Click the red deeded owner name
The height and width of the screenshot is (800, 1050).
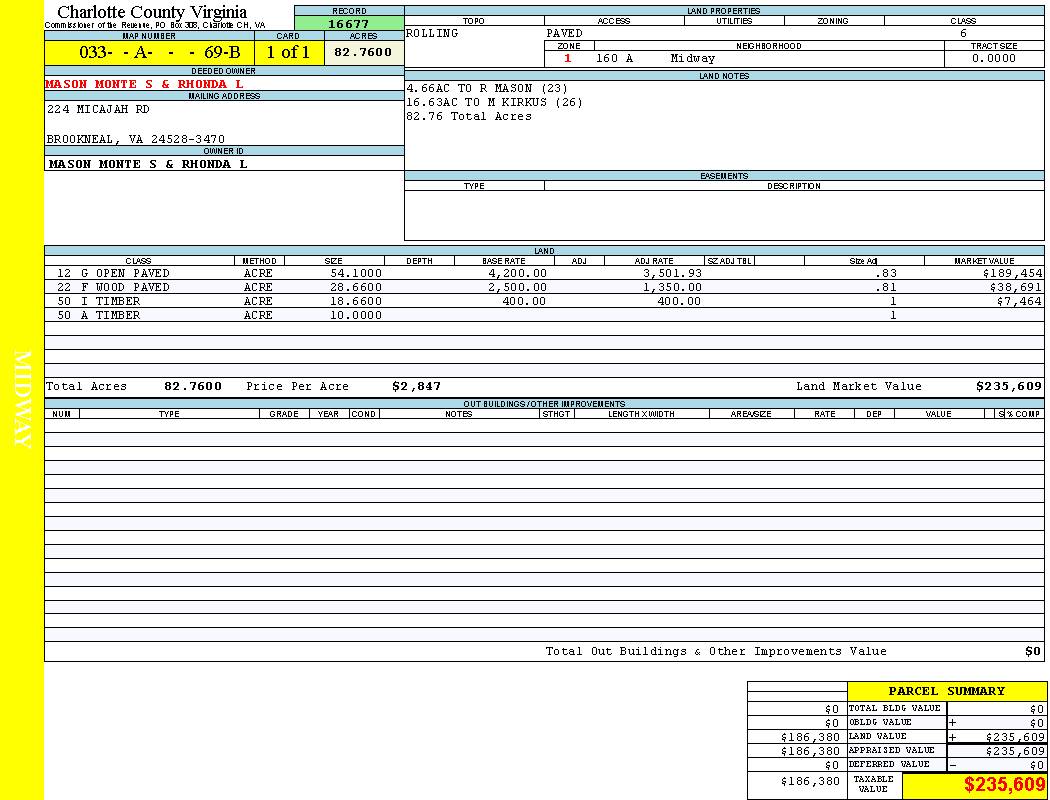point(145,84)
